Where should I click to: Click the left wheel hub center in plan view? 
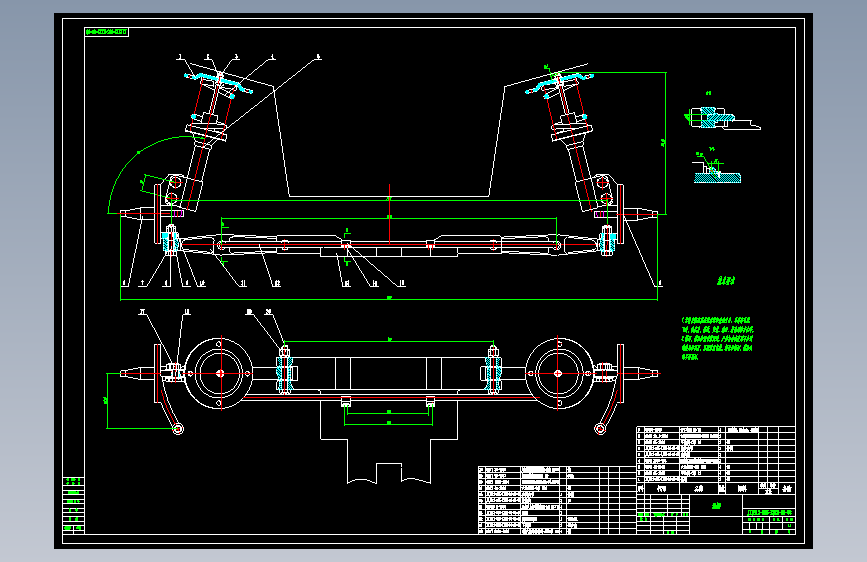click(x=220, y=373)
